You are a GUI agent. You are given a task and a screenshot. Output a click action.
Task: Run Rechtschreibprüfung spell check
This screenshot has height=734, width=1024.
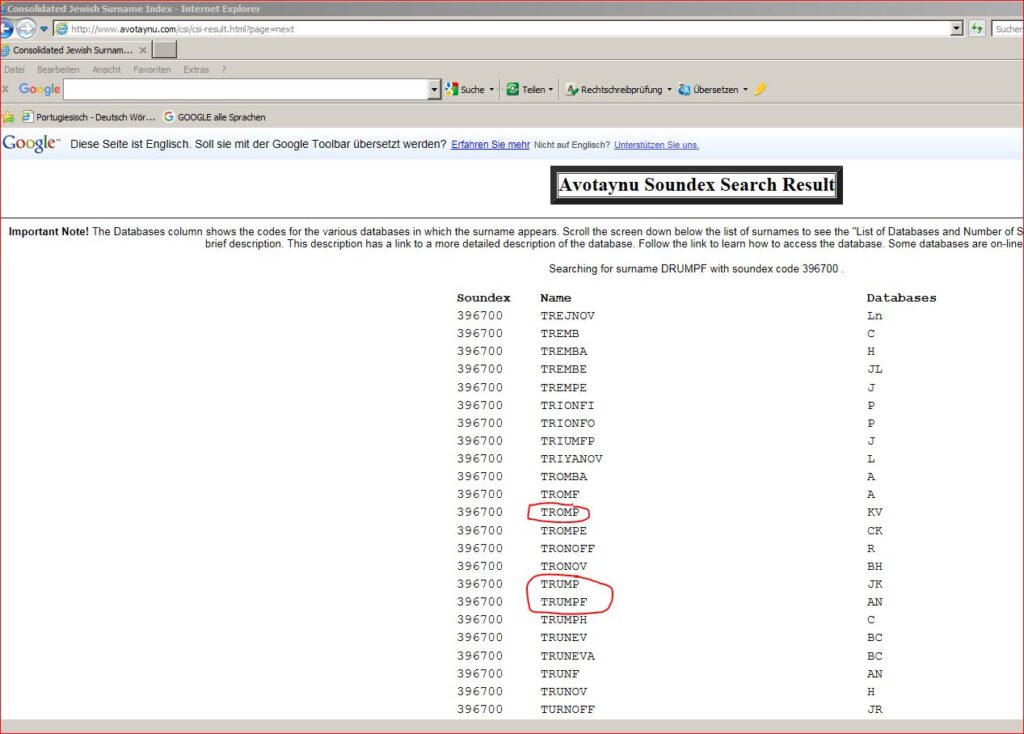pos(614,90)
